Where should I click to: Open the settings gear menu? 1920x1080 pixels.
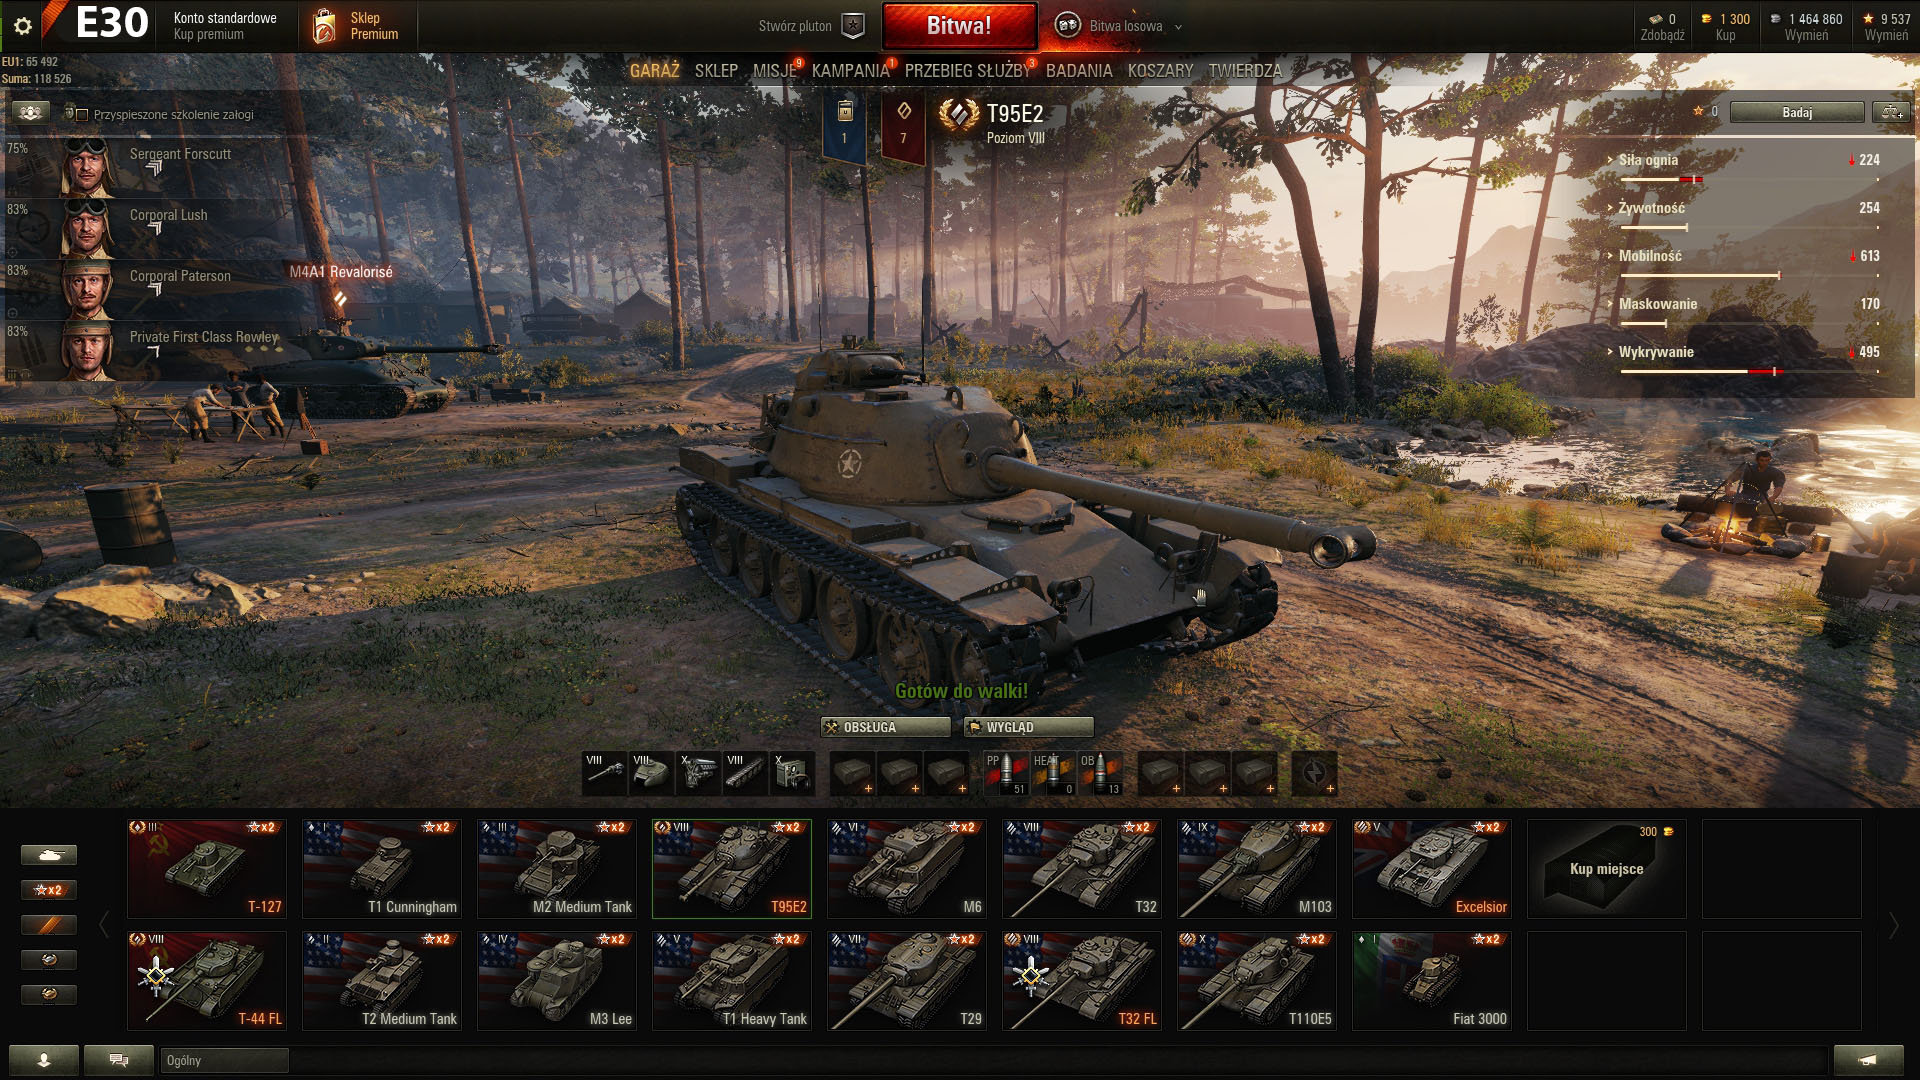click(x=23, y=26)
